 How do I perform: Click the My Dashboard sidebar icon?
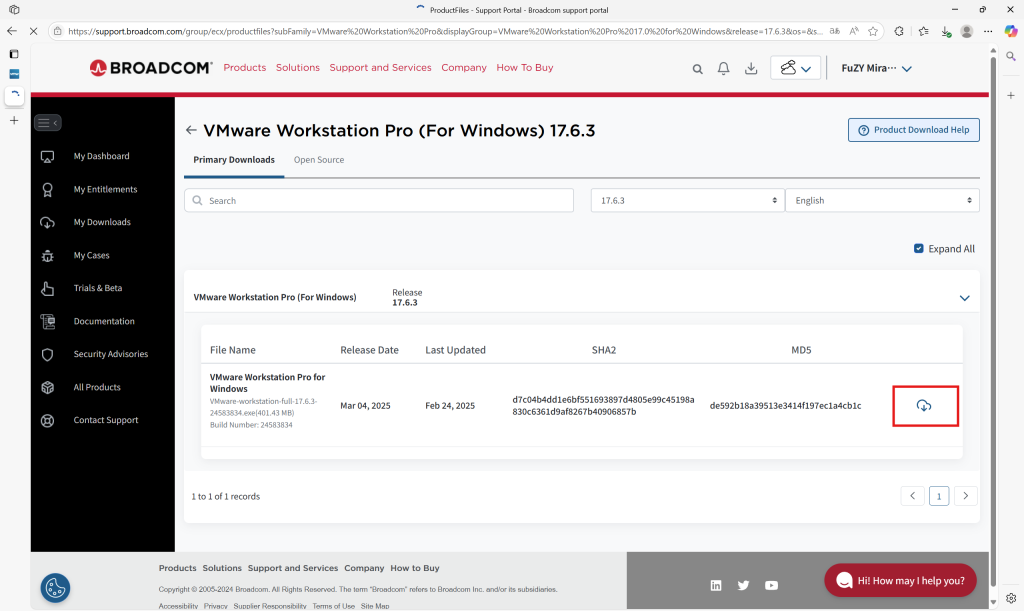pyautogui.click(x=48, y=157)
